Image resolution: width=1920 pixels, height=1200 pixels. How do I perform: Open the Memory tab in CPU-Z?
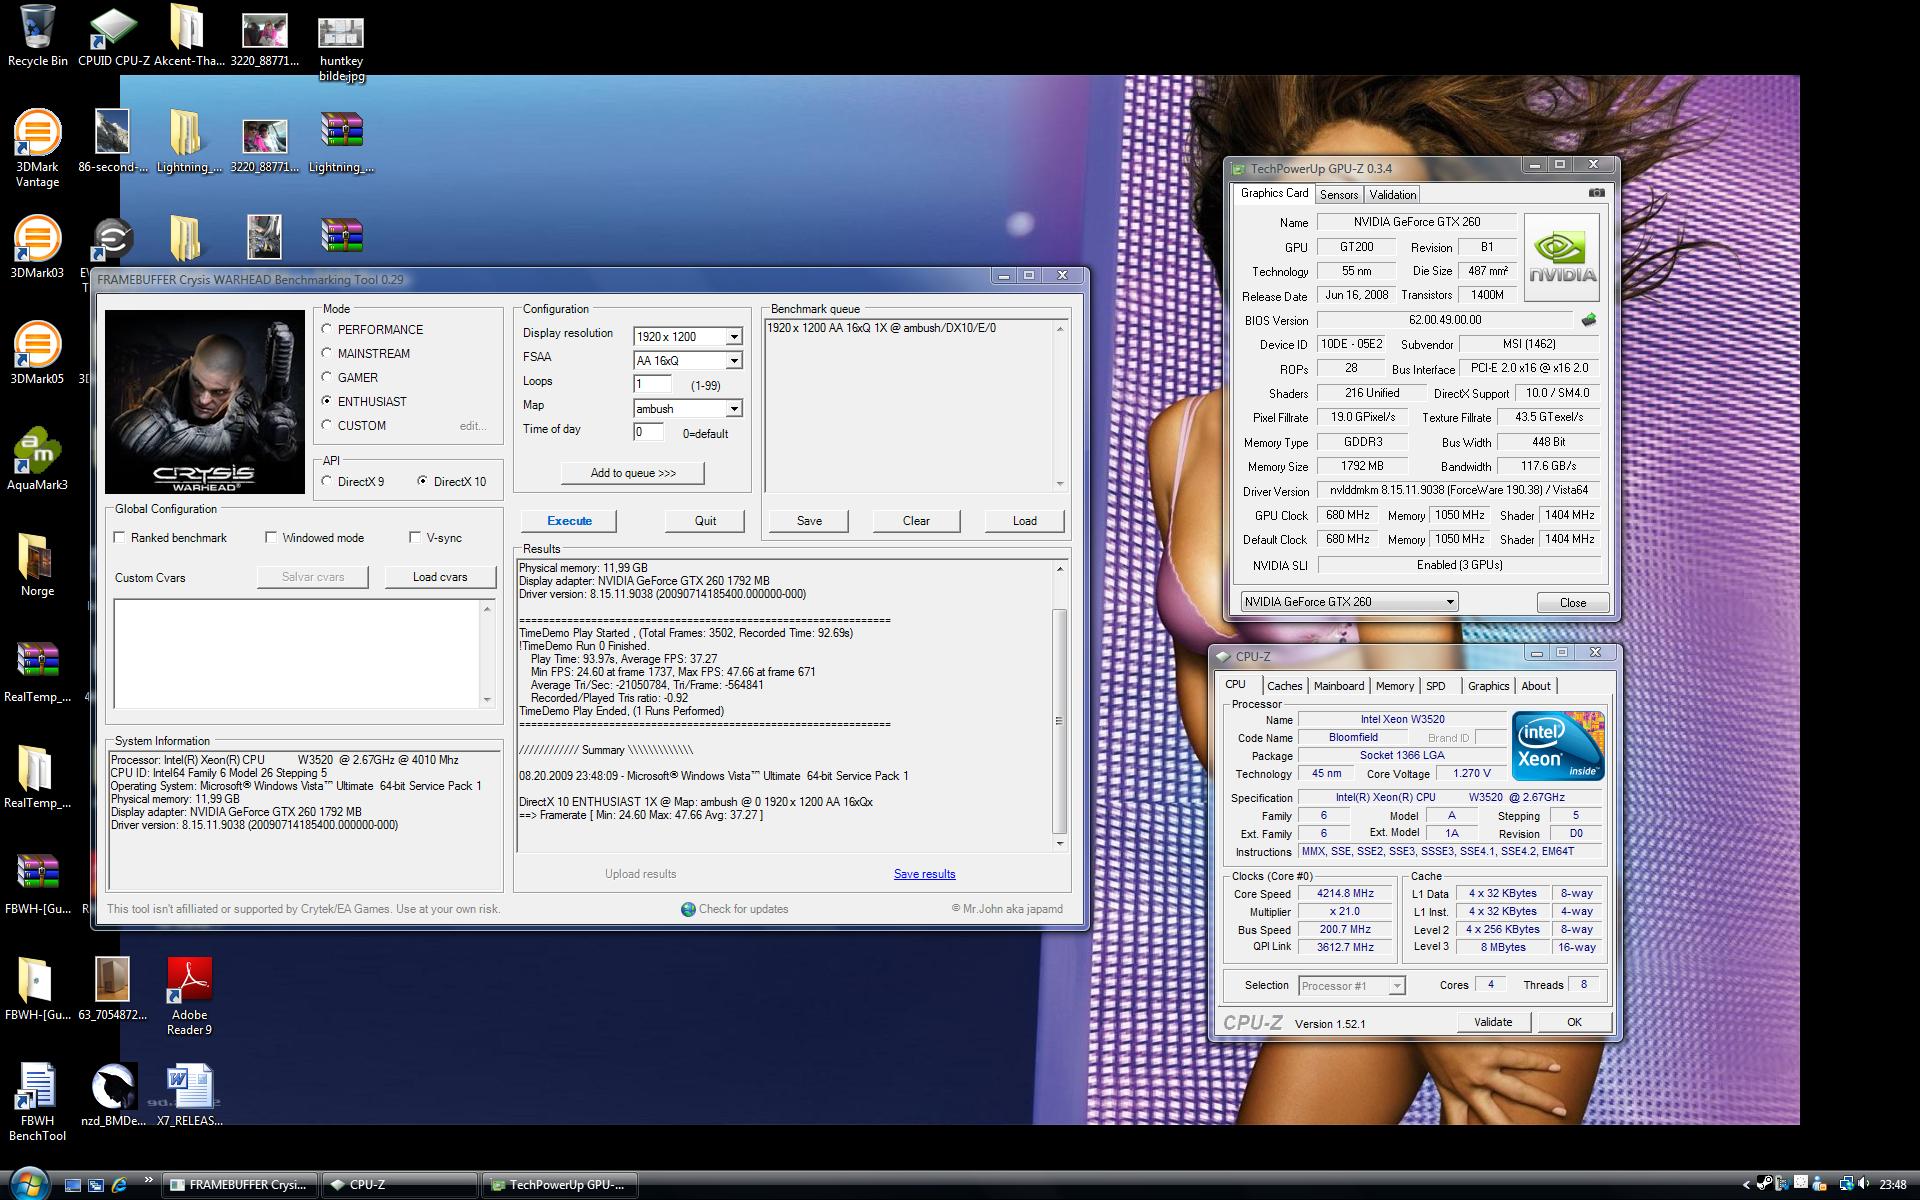pos(1394,686)
